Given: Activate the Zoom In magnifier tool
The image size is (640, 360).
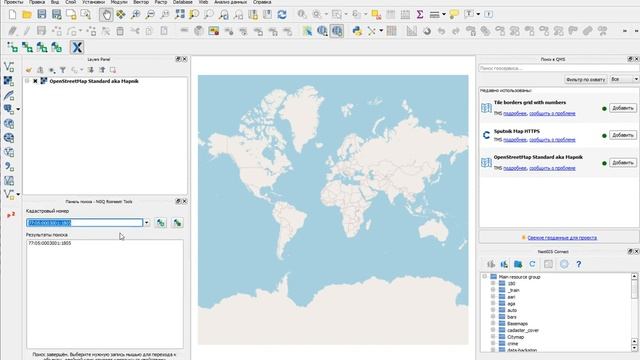Looking at the screenshot, I should pos(136,15).
